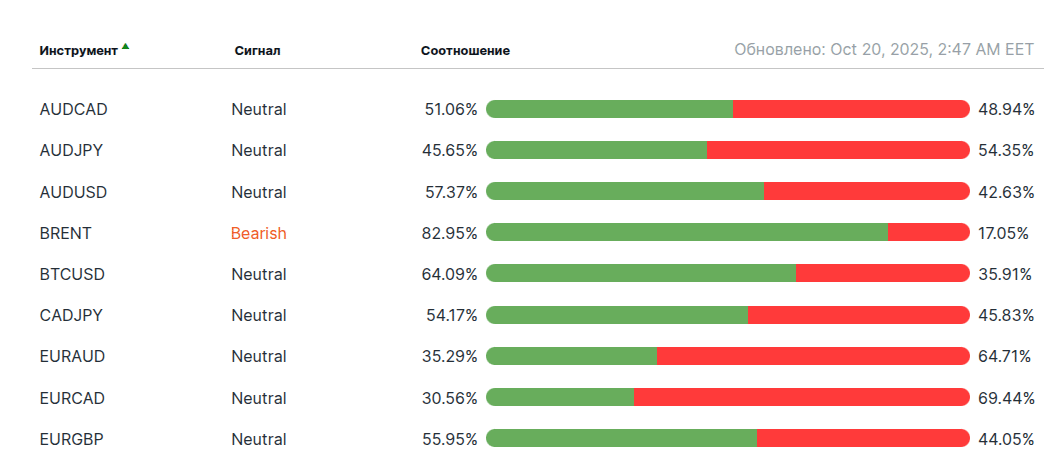Open the AUDUSD instrument
The width and height of the screenshot is (1063, 456).
73,192
